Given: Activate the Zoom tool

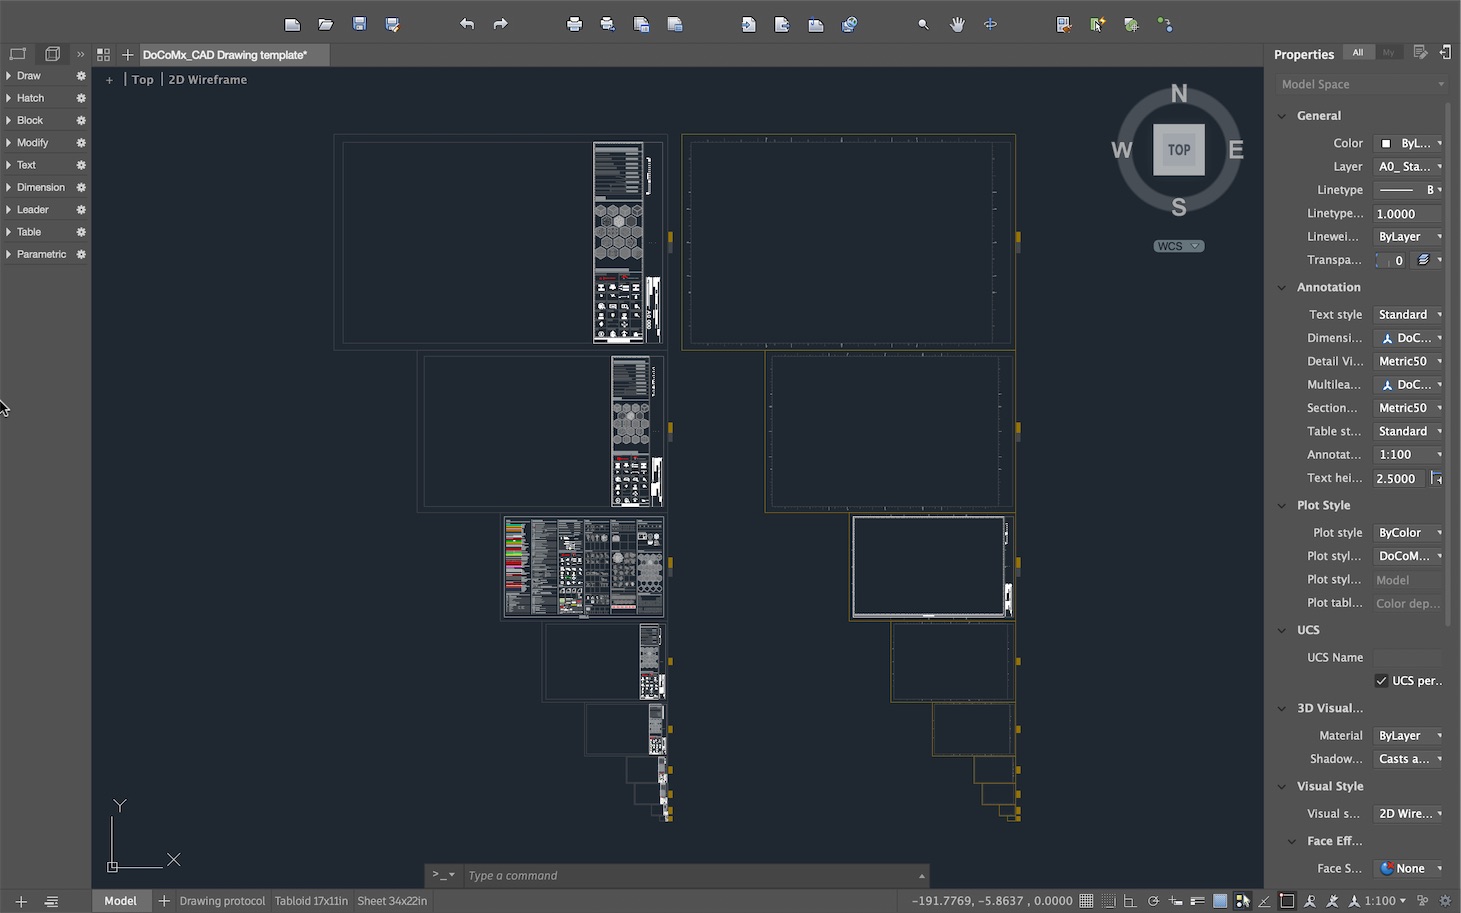Looking at the screenshot, I should pos(922,23).
